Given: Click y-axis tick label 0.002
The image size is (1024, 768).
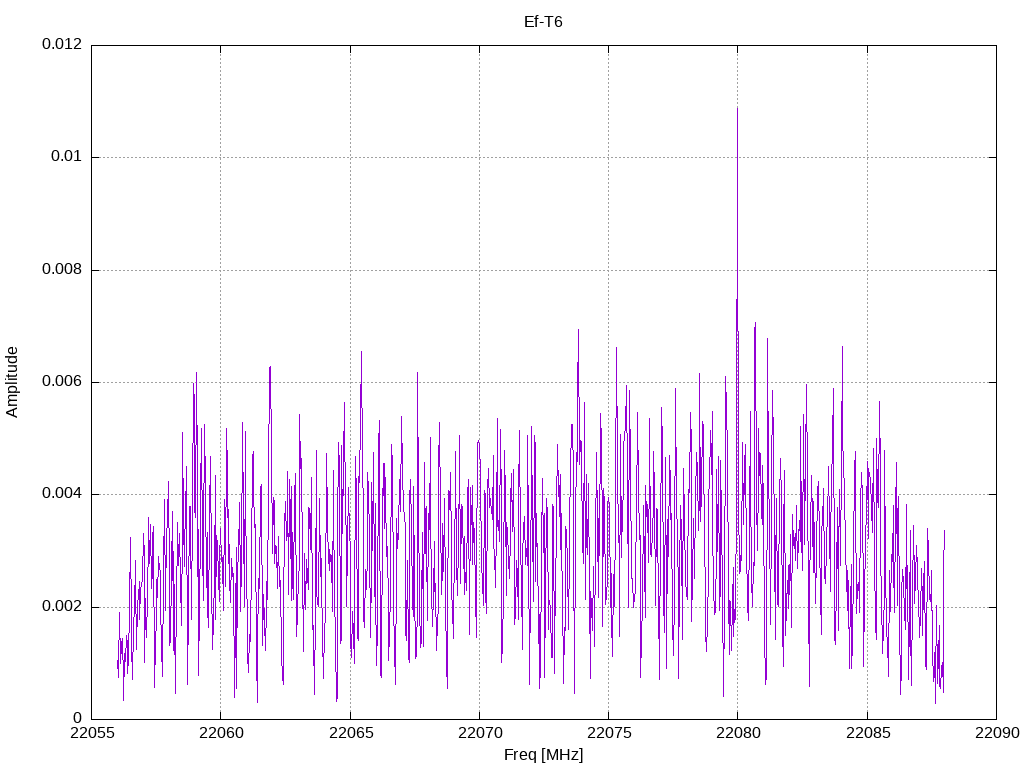Looking at the screenshot, I should coord(62,607).
